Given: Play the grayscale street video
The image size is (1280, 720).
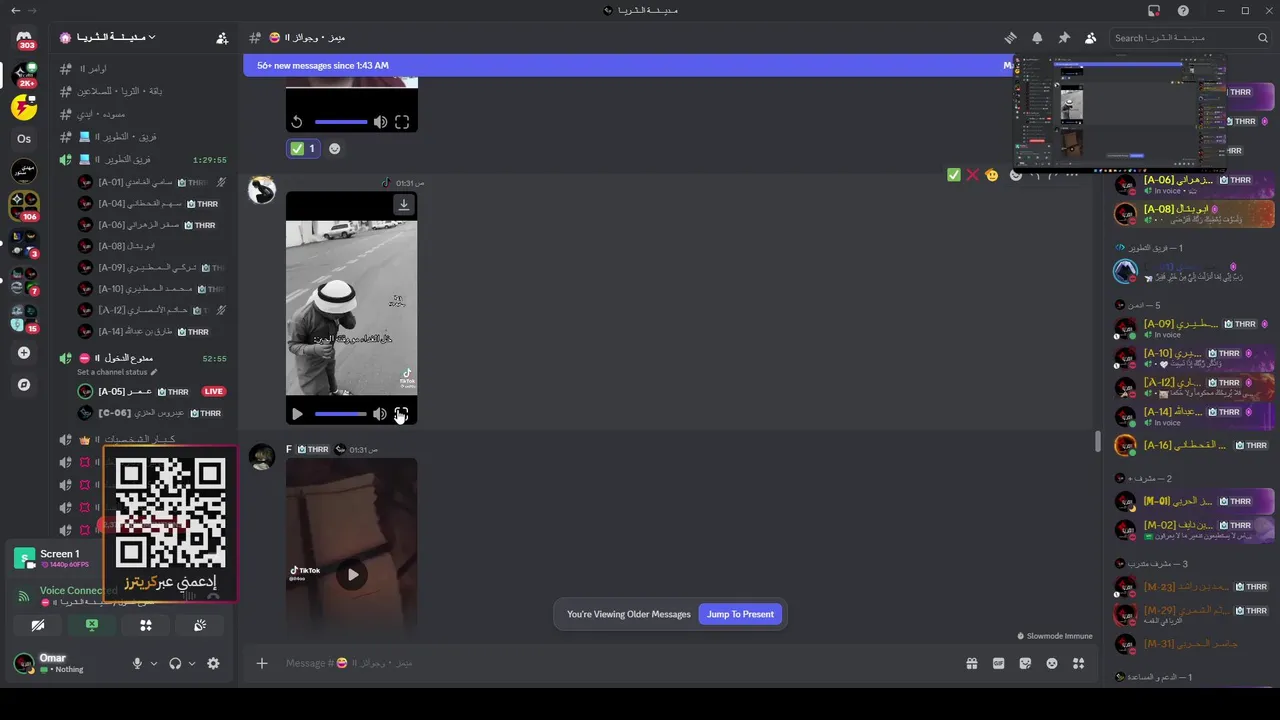Looking at the screenshot, I should 297,414.
